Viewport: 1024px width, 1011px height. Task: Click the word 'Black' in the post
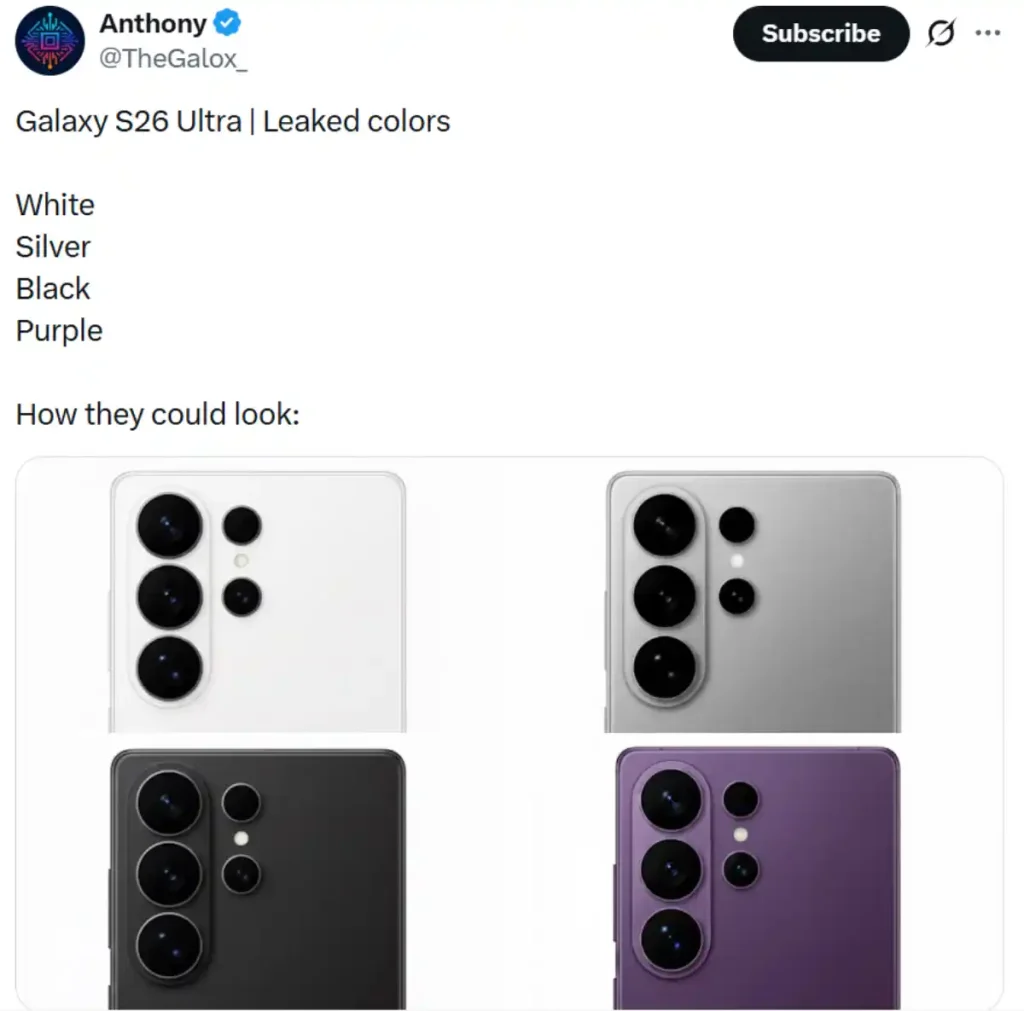[53, 289]
